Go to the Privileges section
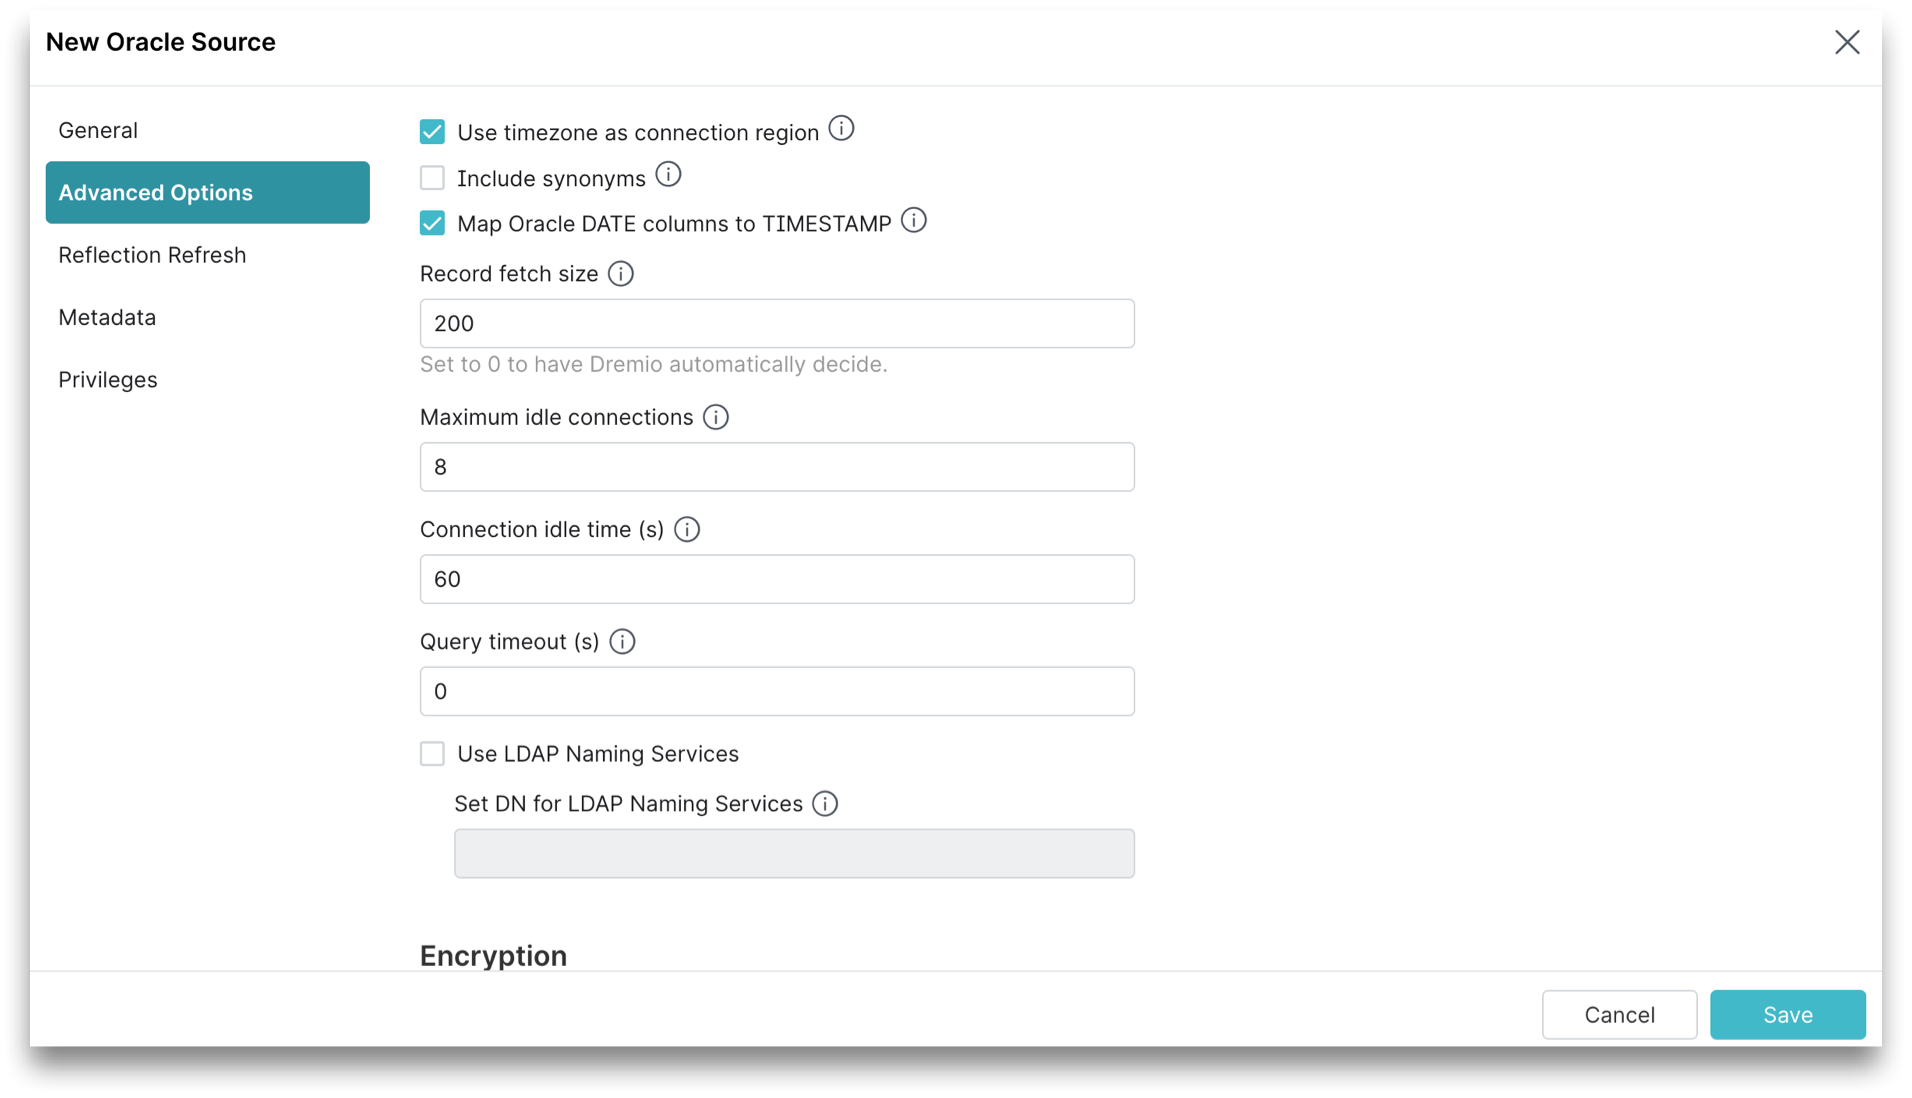Screen dimensions: 1912x1098 (108, 379)
